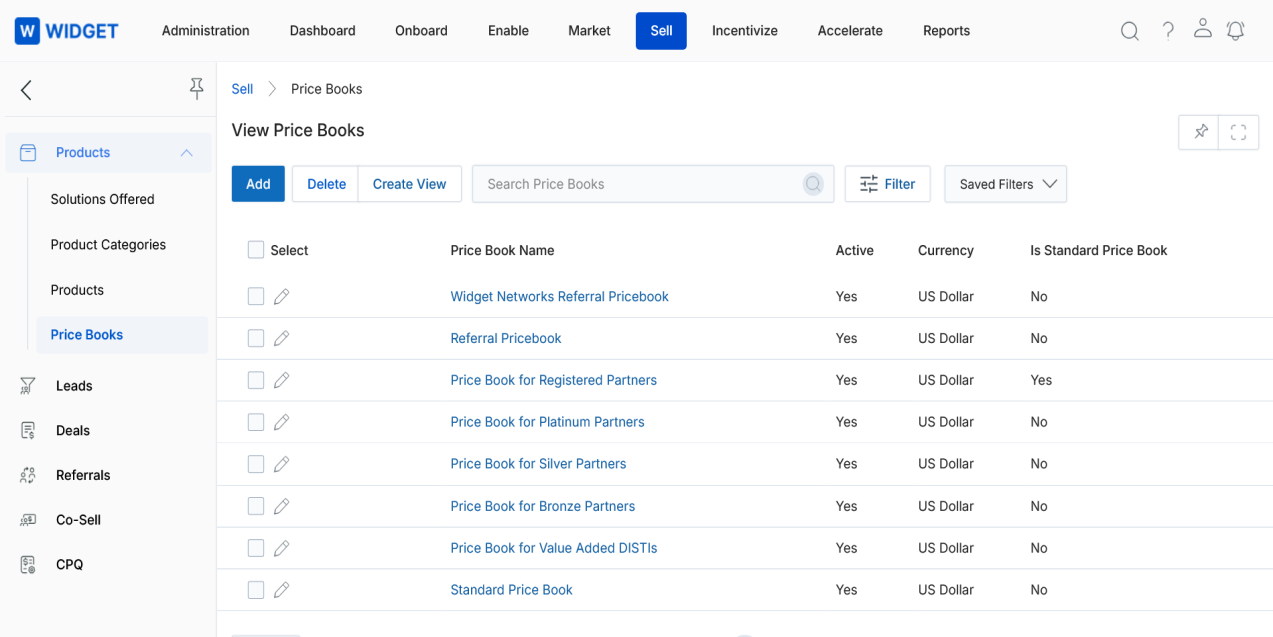
Task: Open the user profile icon
Action: 1203,29
